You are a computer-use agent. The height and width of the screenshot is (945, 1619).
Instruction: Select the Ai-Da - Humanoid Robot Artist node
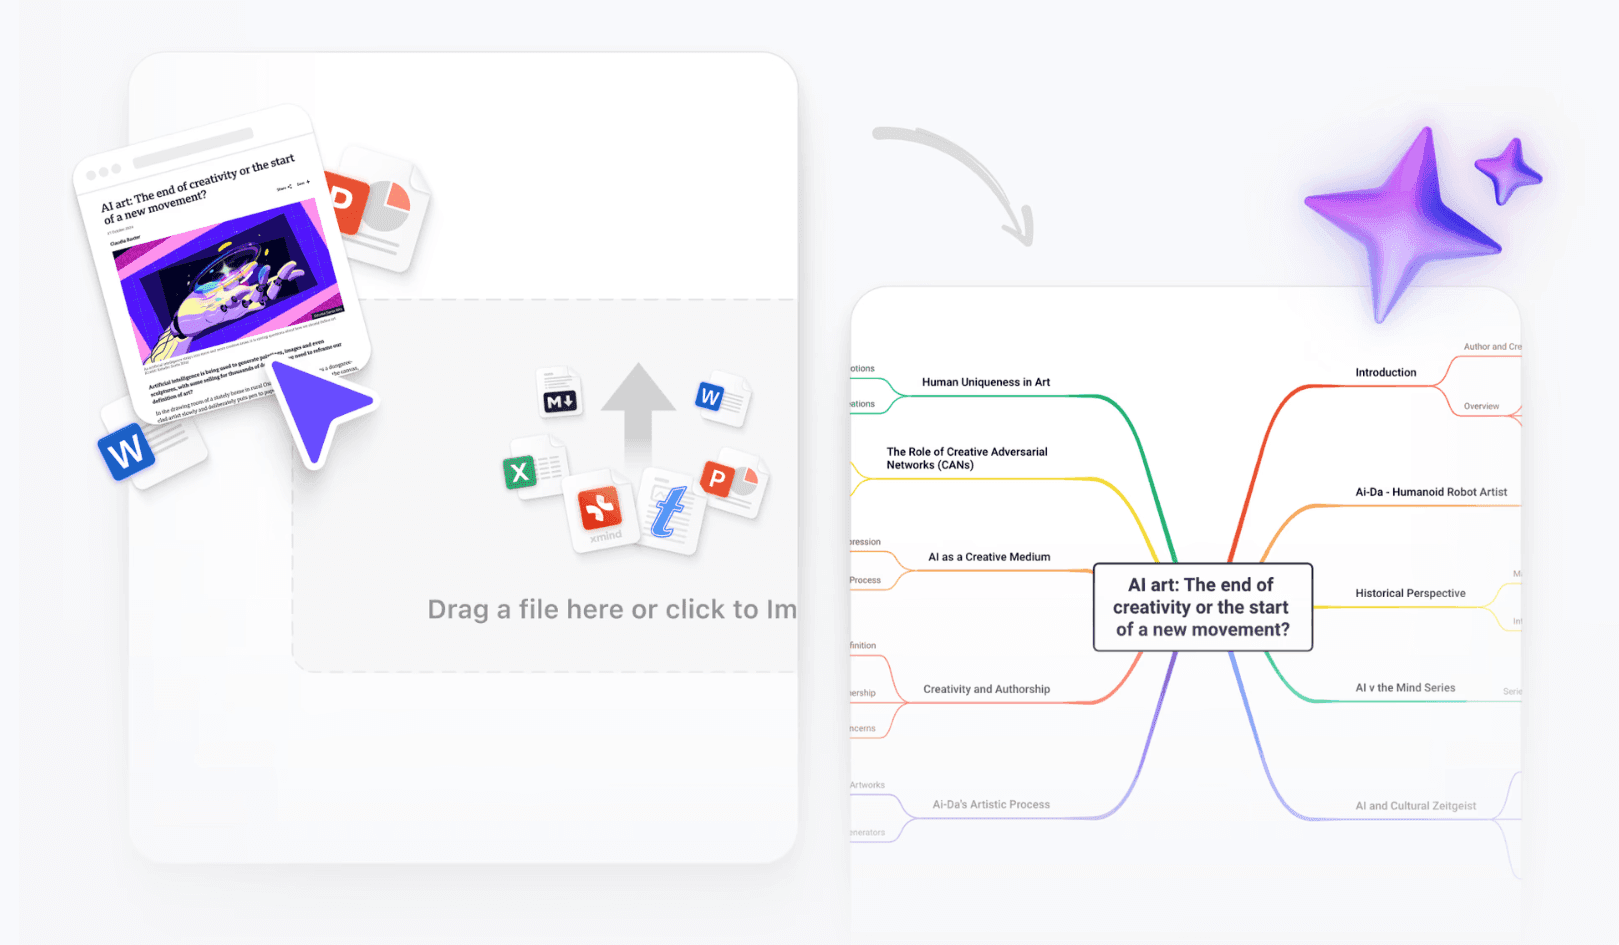pyautogui.click(x=1430, y=492)
